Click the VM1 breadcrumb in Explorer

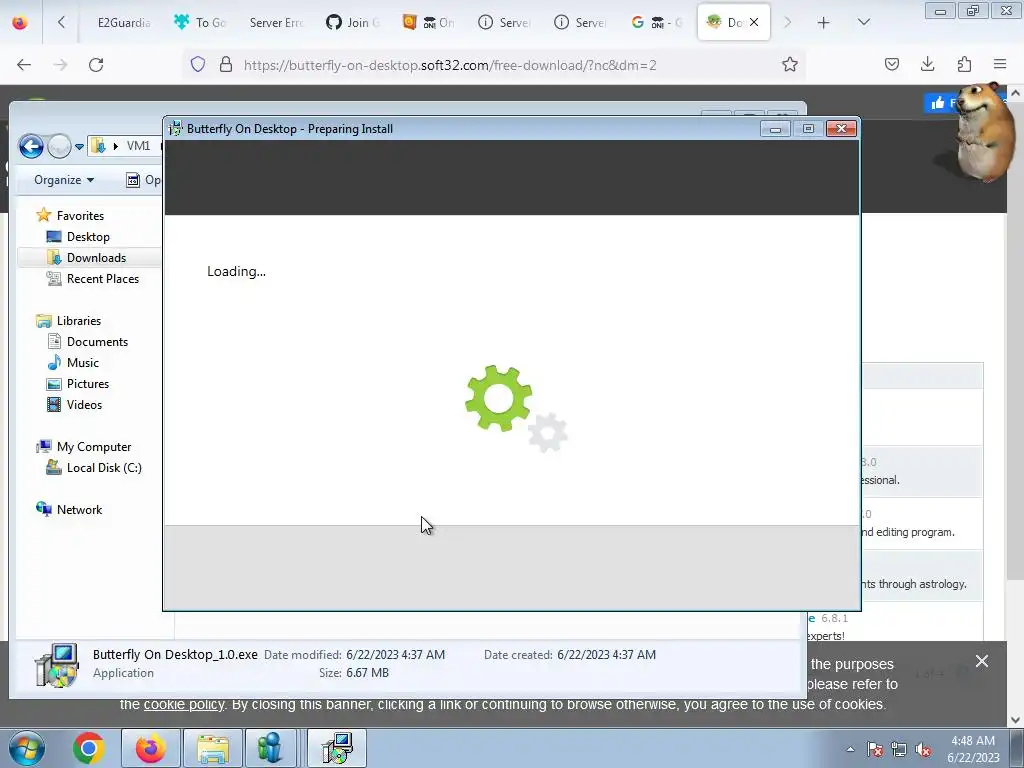pyautogui.click(x=138, y=146)
